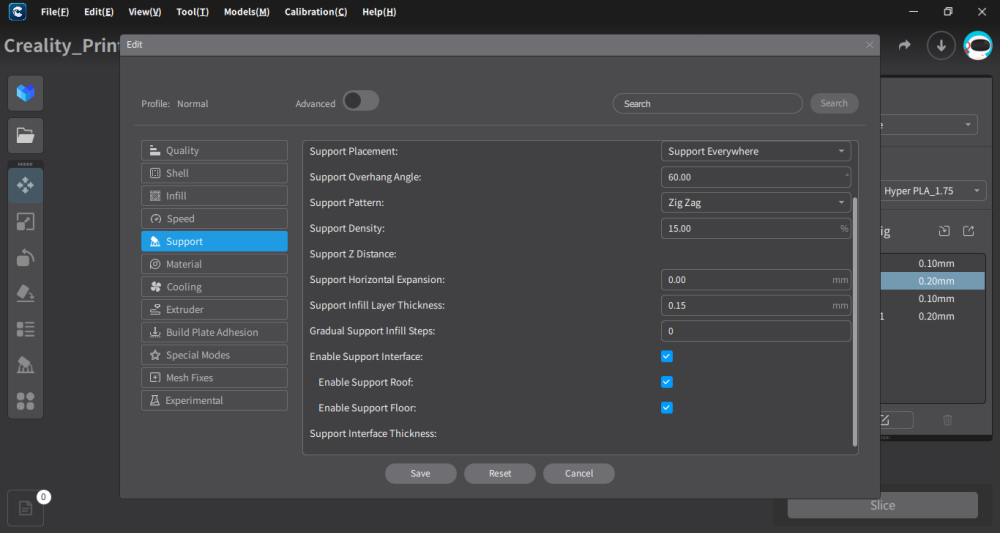
Task: Open the user avatar robot icon
Action: click(977, 45)
